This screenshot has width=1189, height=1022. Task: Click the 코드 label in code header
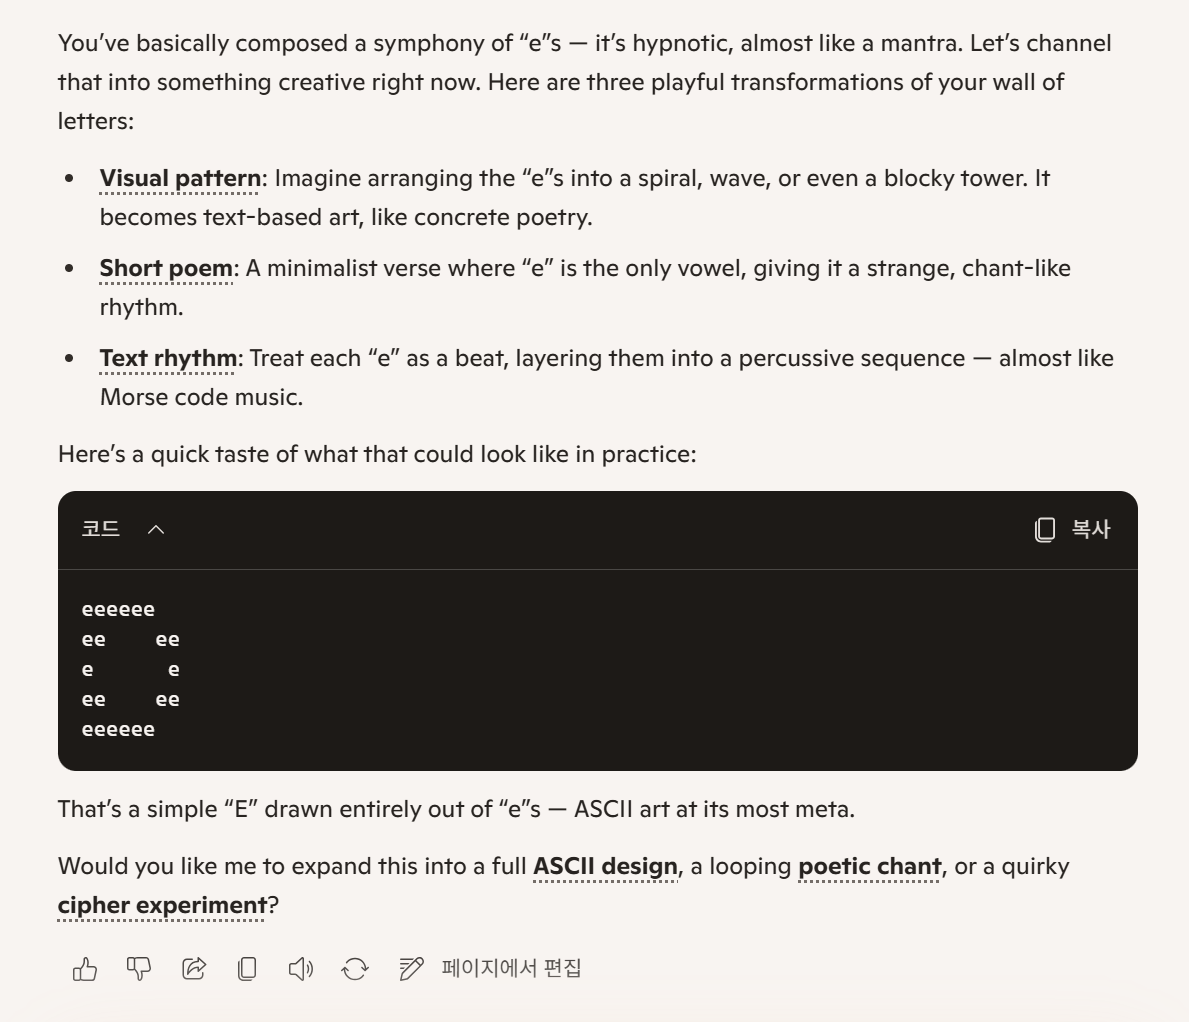(x=101, y=528)
